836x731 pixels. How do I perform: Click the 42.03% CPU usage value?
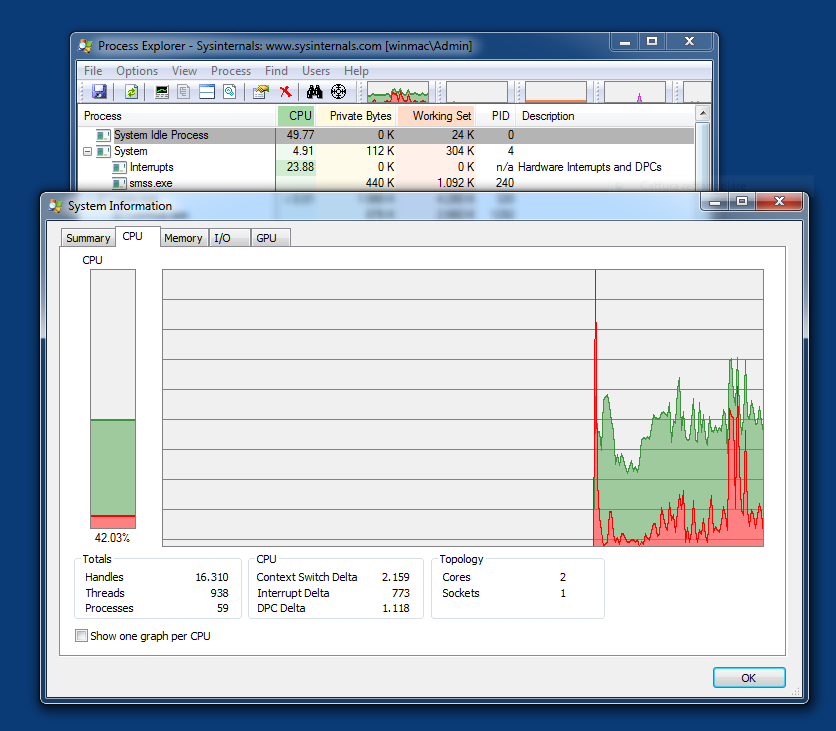(112, 537)
